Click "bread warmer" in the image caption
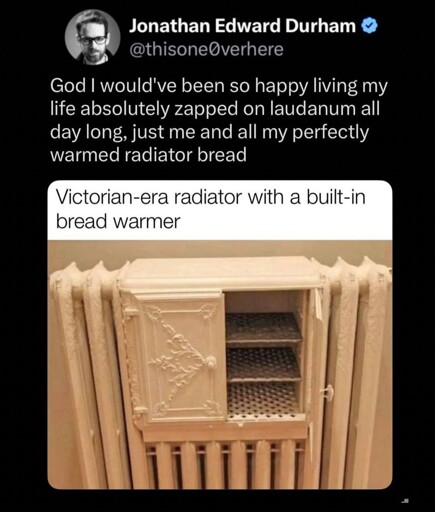Viewport: 435px width, 512px height. point(118,222)
